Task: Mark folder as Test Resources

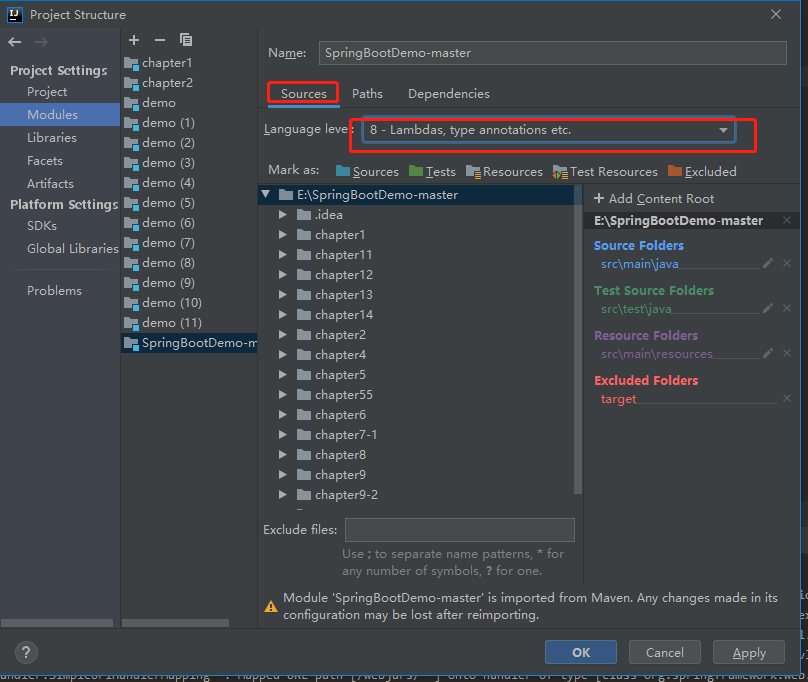Action: click(x=605, y=172)
